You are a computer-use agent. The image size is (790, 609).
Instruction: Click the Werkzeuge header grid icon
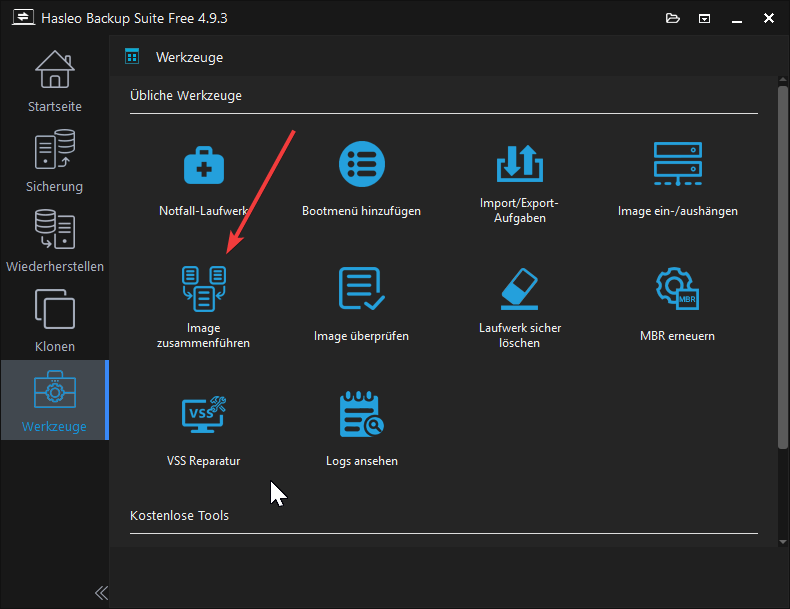pos(132,56)
